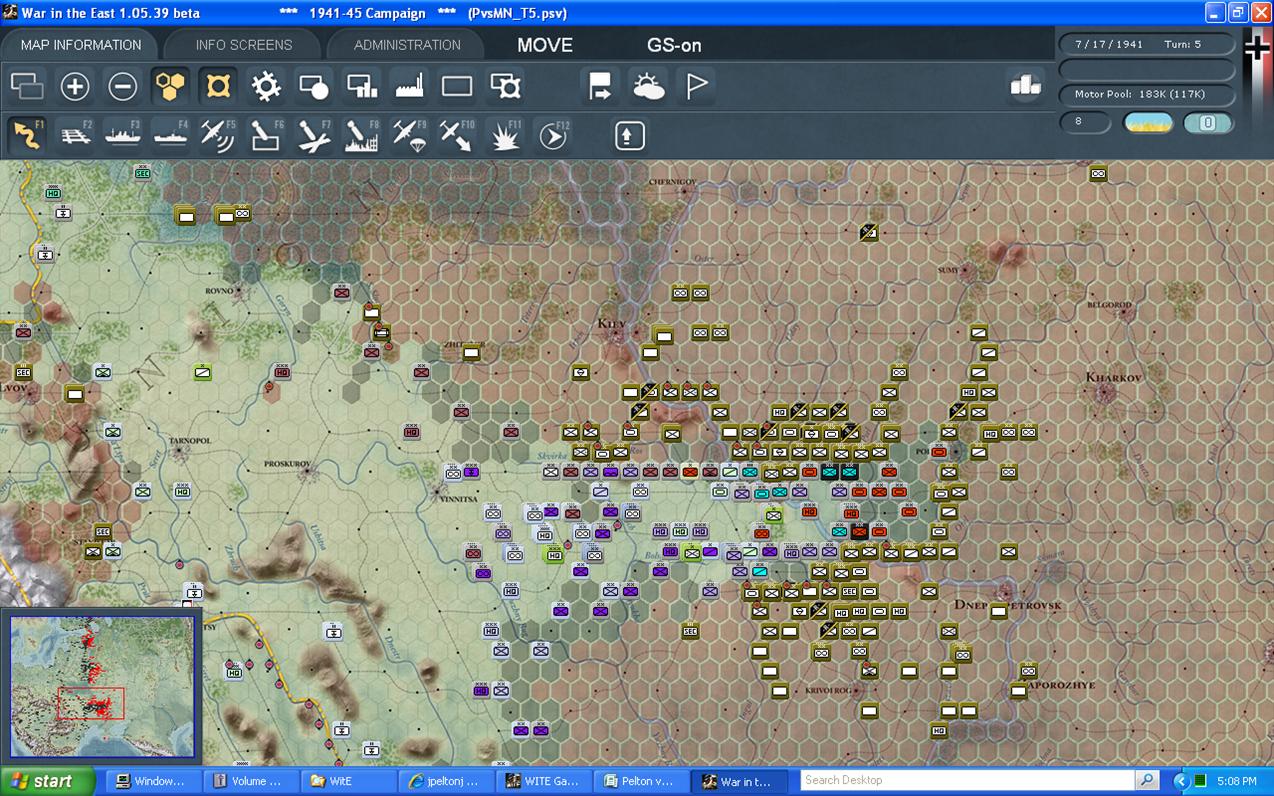Click the GS-on status label
The width and height of the screenshot is (1274, 796).
674,45
